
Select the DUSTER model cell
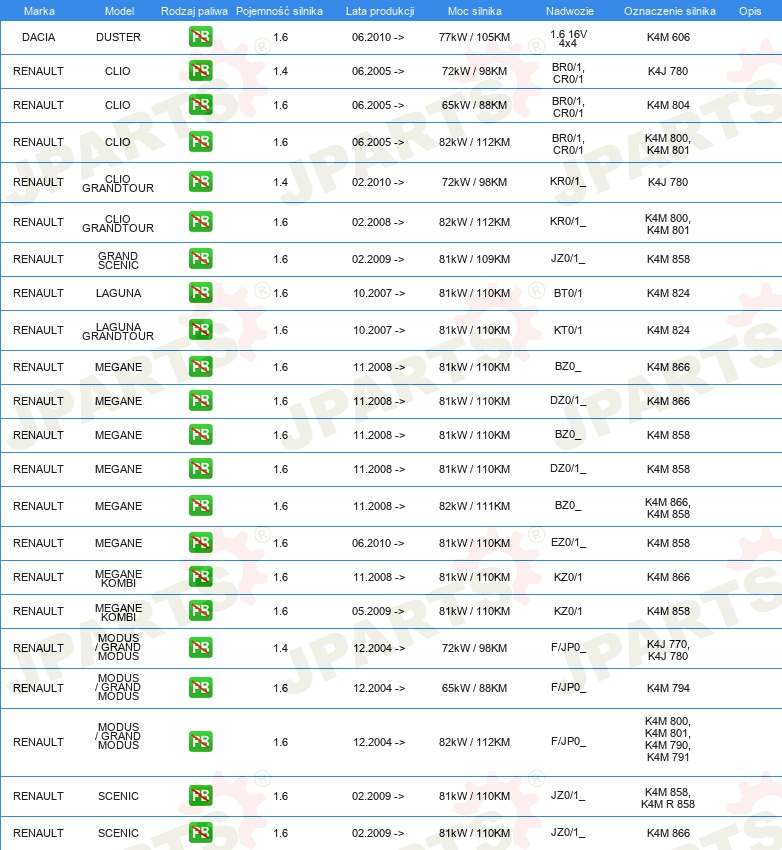[118, 37]
